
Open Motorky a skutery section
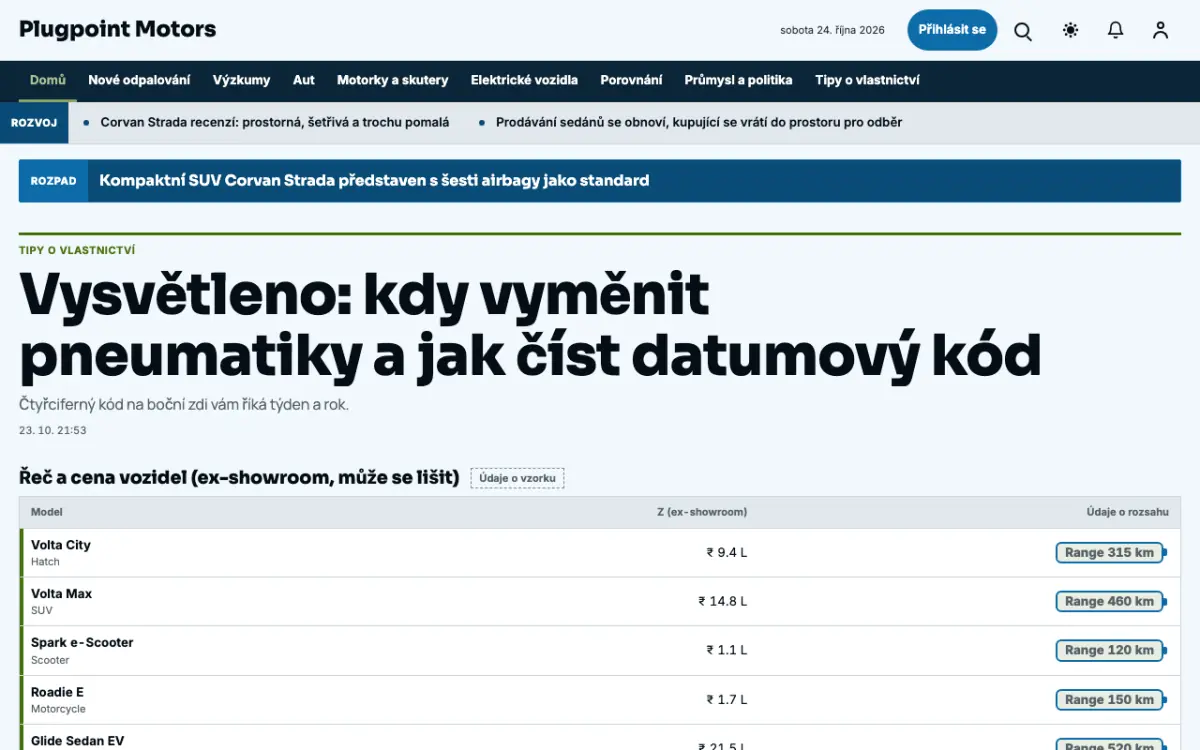pyautogui.click(x=393, y=80)
